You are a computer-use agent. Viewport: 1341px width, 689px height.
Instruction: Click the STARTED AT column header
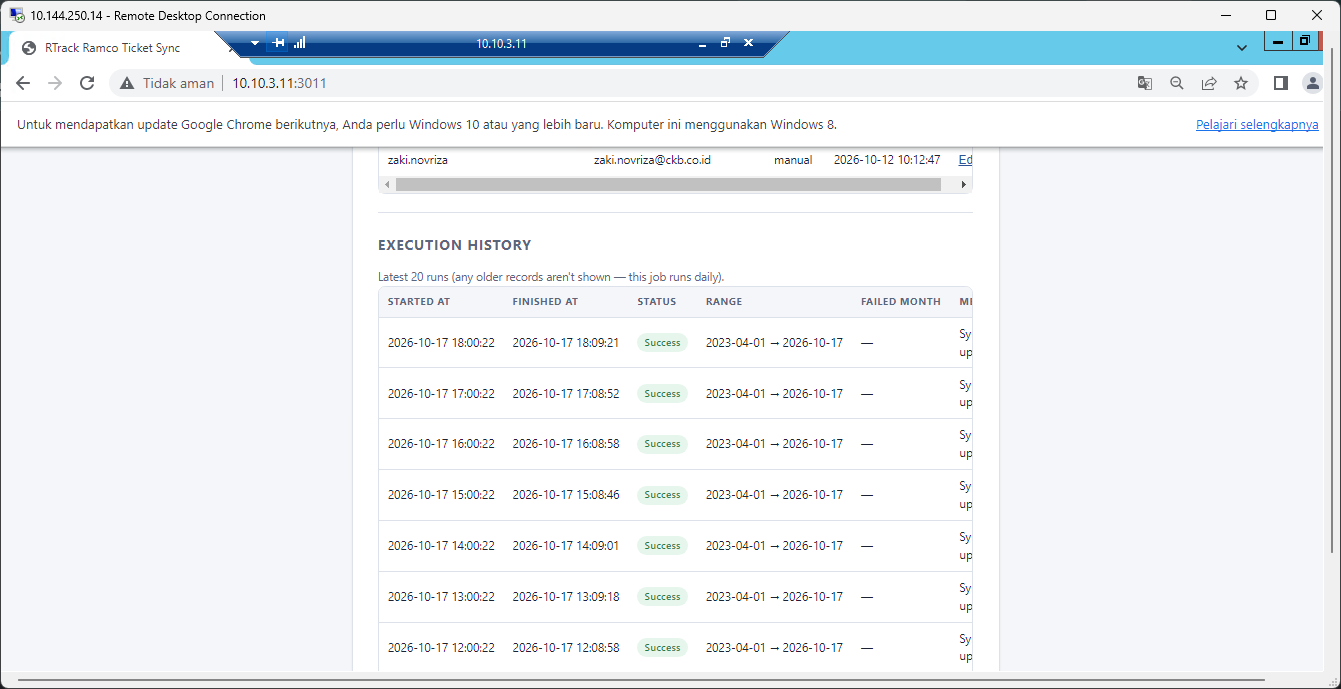coord(418,302)
